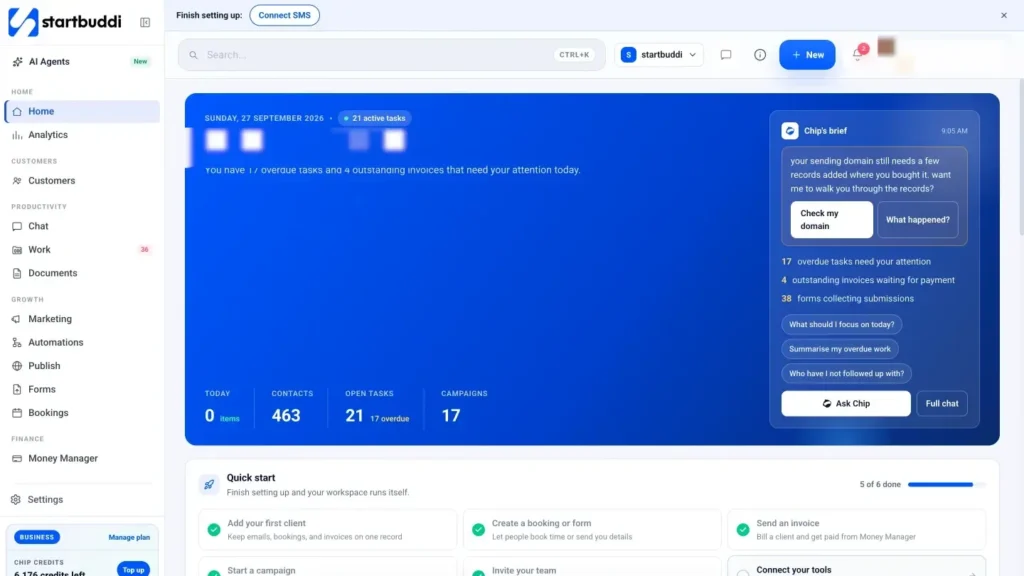
Task: Click the Analytics bar chart icon
Action: coord(17,135)
